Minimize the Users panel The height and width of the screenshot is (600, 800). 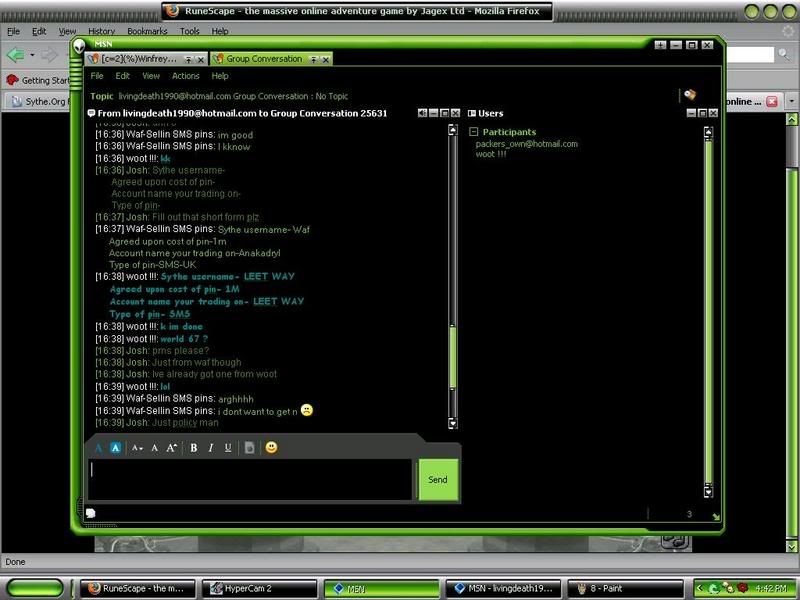(x=691, y=113)
